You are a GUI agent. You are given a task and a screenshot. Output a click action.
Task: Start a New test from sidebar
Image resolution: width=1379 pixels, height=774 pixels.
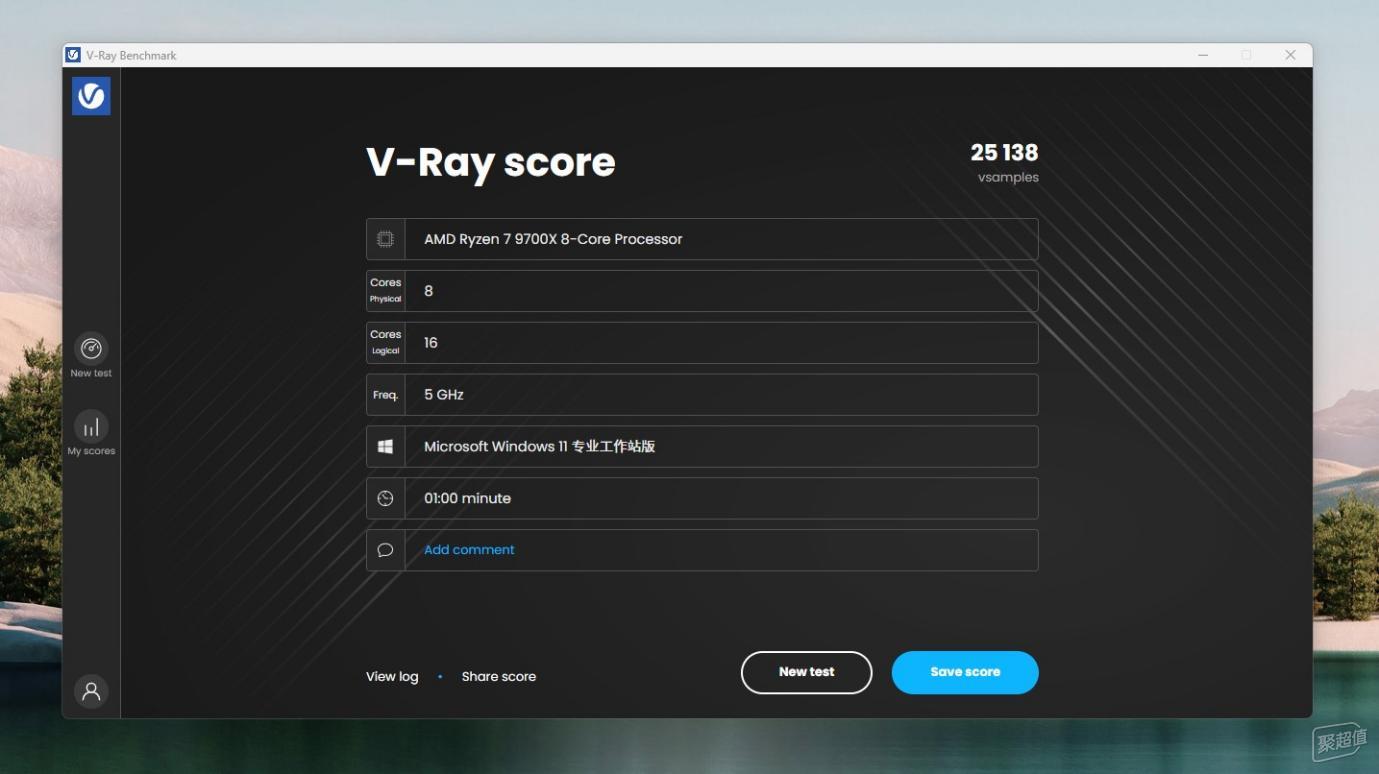(x=91, y=355)
